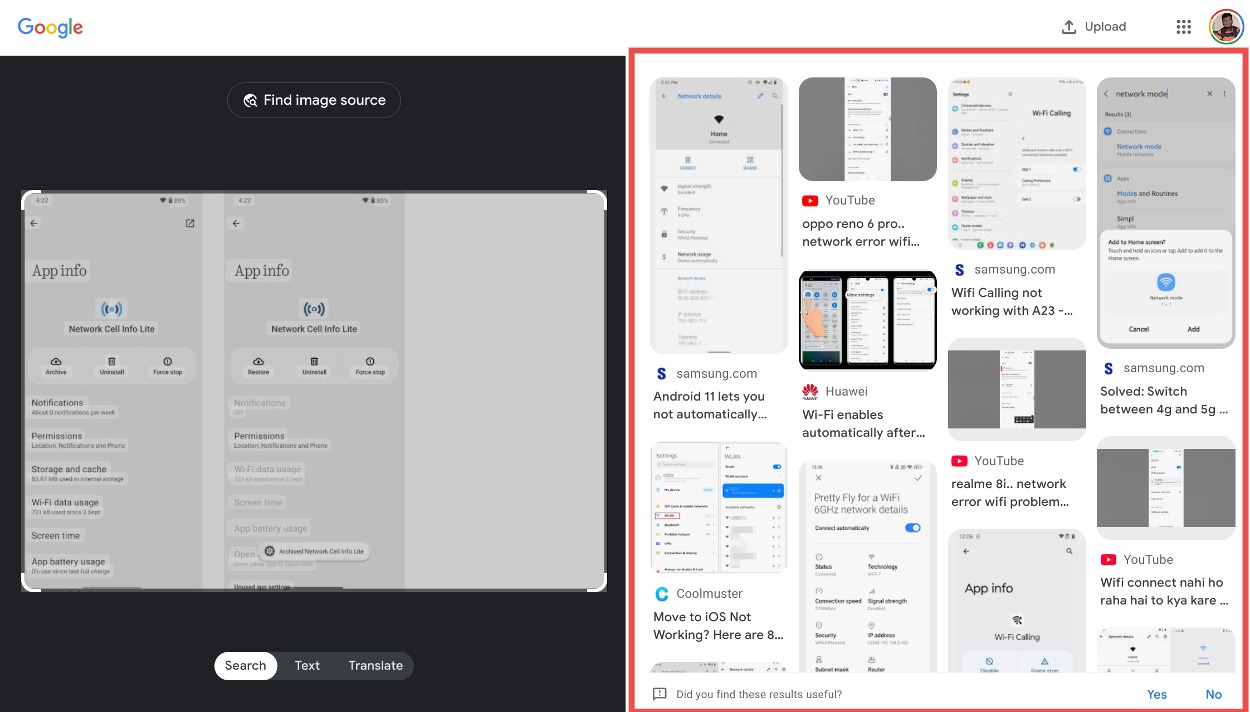
Task: Click the Google logo
Action: point(50,27)
